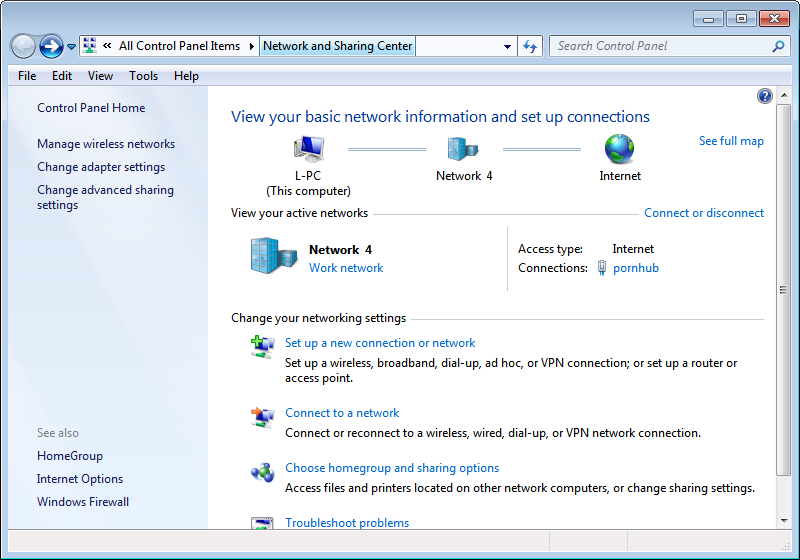Open Connect to a network link

[x=342, y=413]
